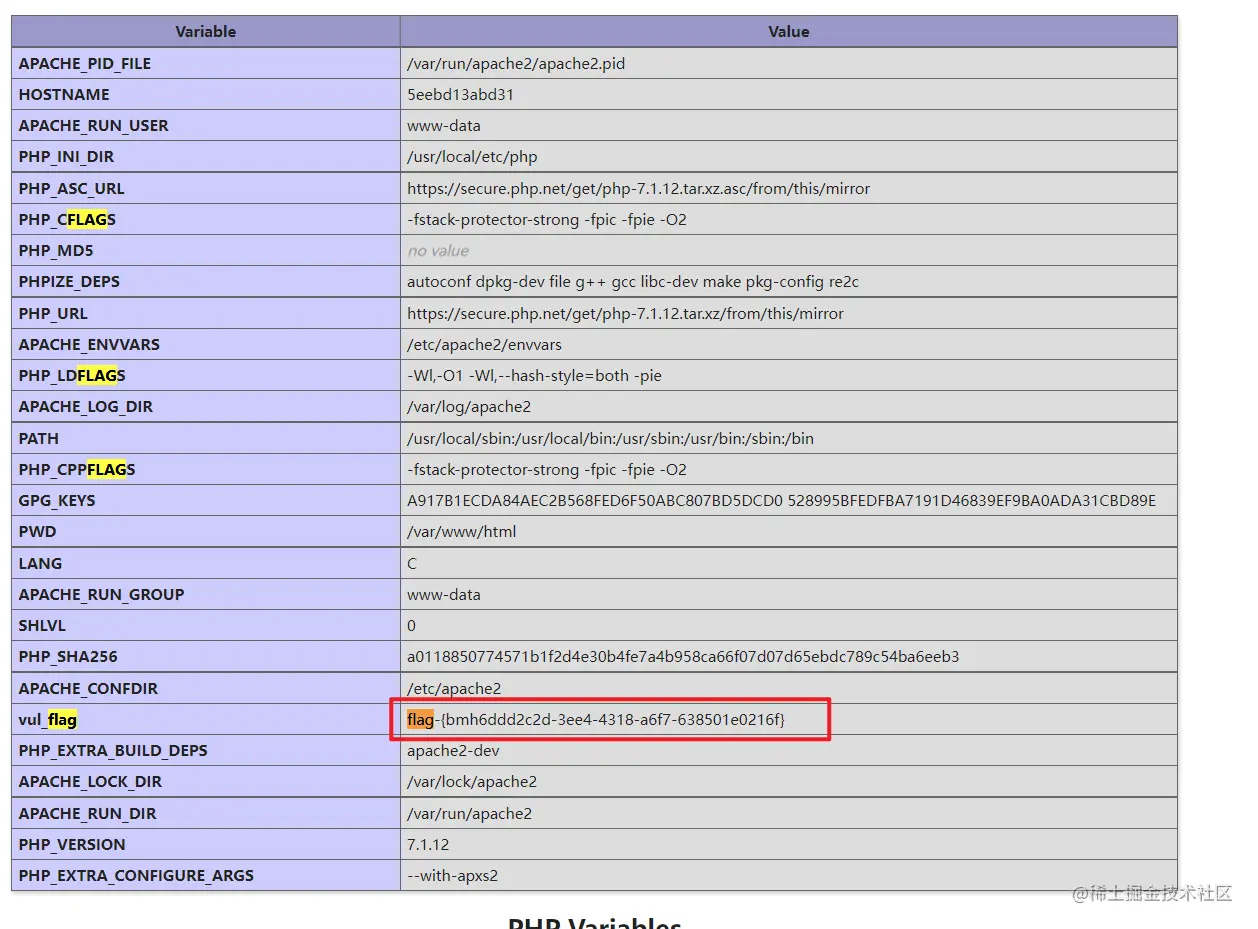Viewport: 1258px width, 929px height.
Task: Select the PHP_VERSION variable name
Action: coord(72,845)
